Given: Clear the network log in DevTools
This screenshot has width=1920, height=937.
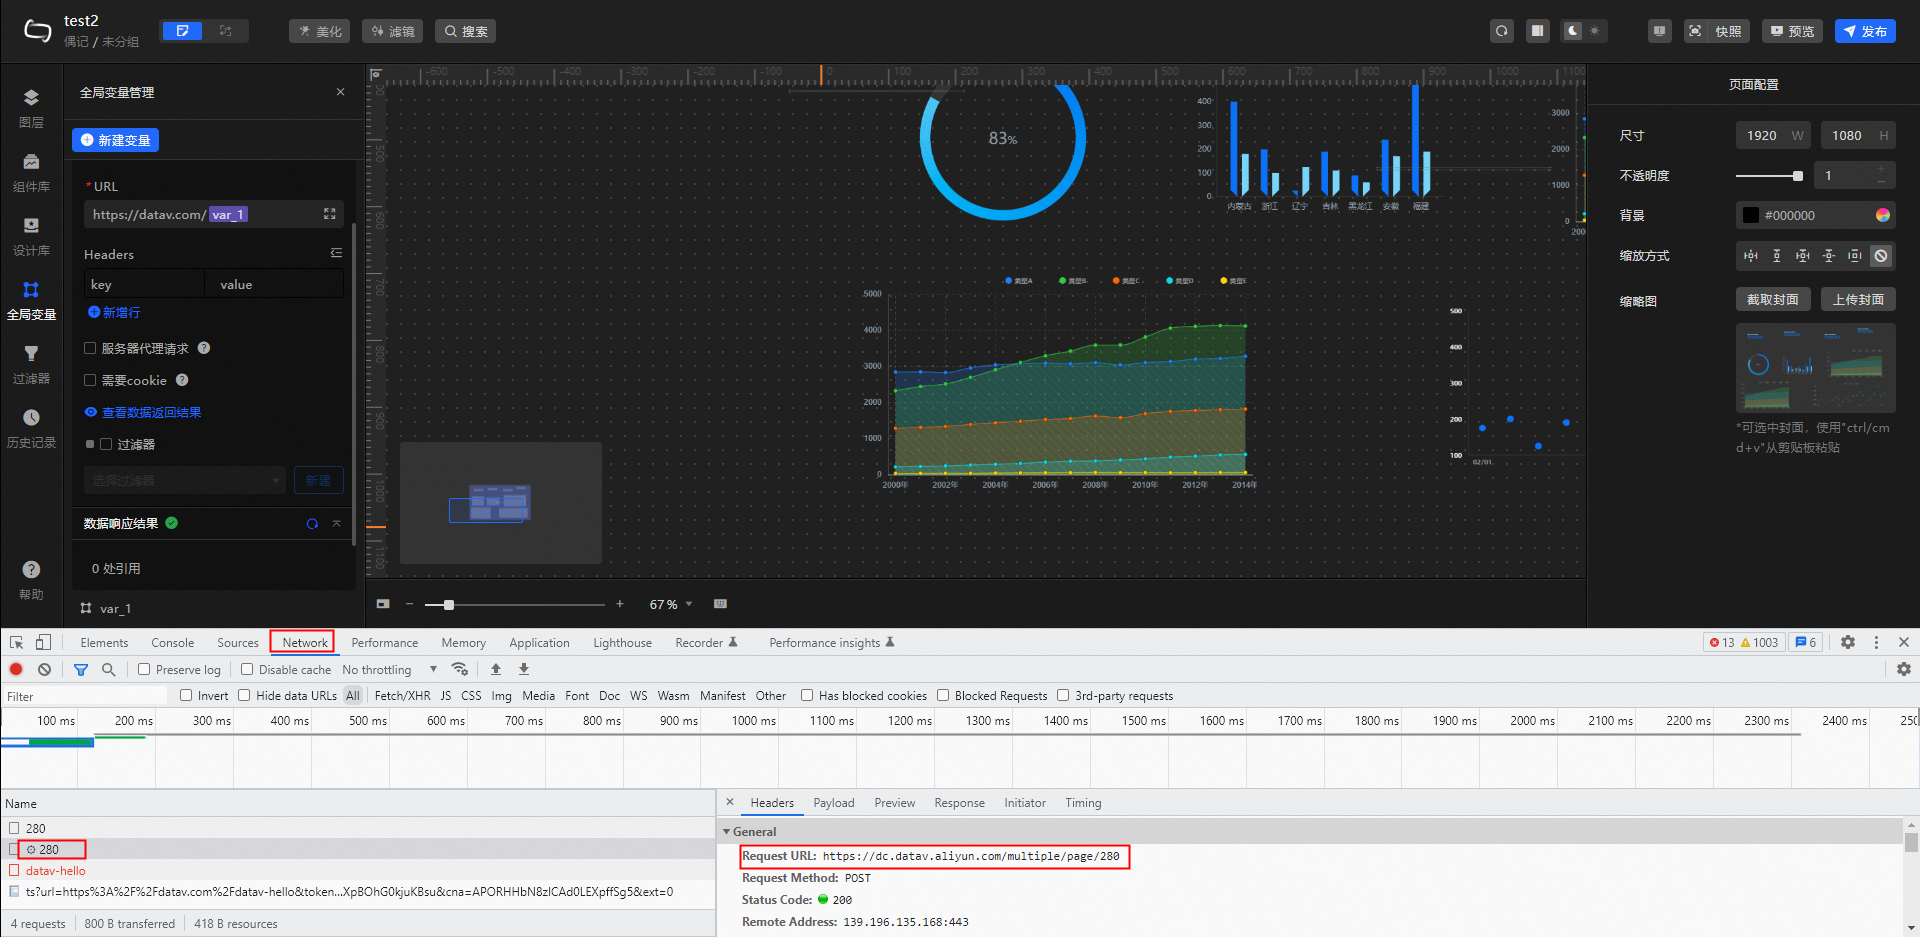Looking at the screenshot, I should click(44, 670).
